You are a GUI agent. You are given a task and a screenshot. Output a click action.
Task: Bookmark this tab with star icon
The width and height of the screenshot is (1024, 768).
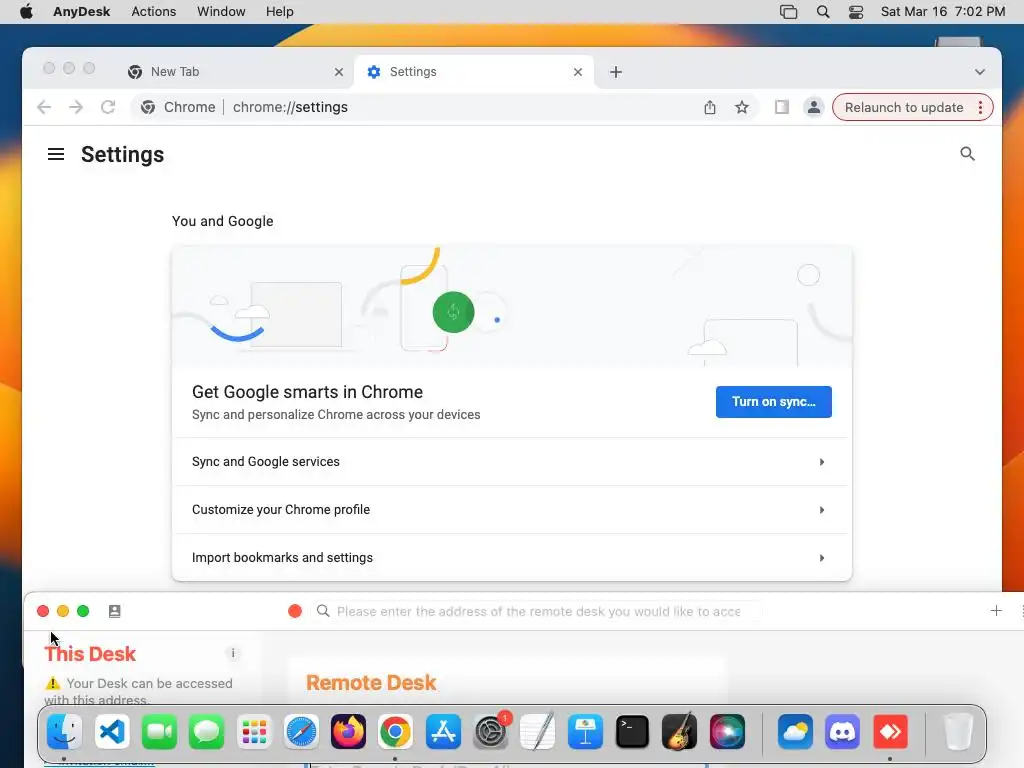tap(742, 107)
